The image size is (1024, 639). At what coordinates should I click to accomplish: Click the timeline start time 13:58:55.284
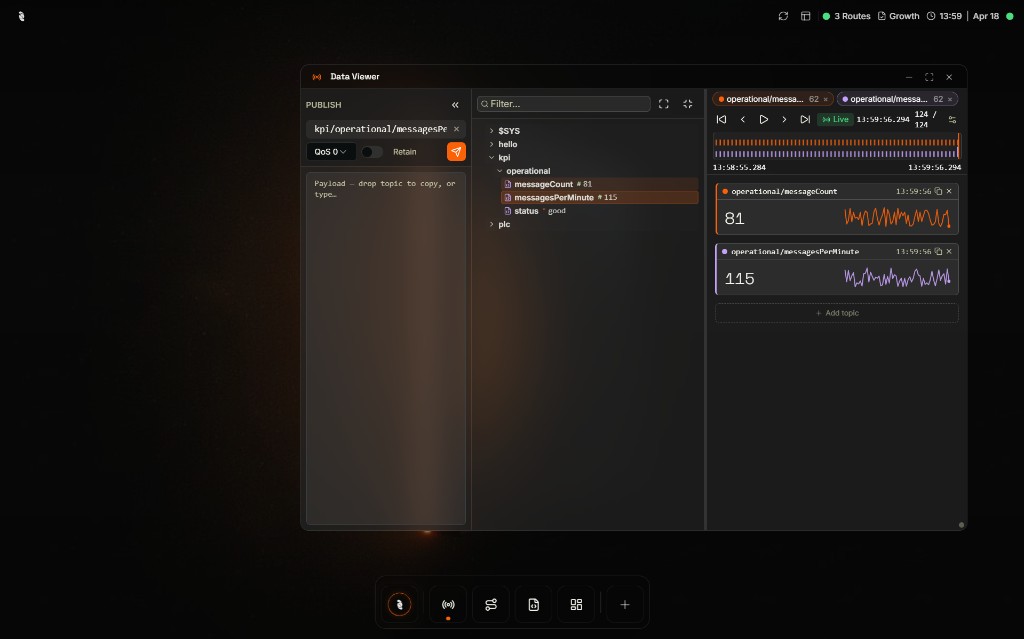[x=739, y=167]
